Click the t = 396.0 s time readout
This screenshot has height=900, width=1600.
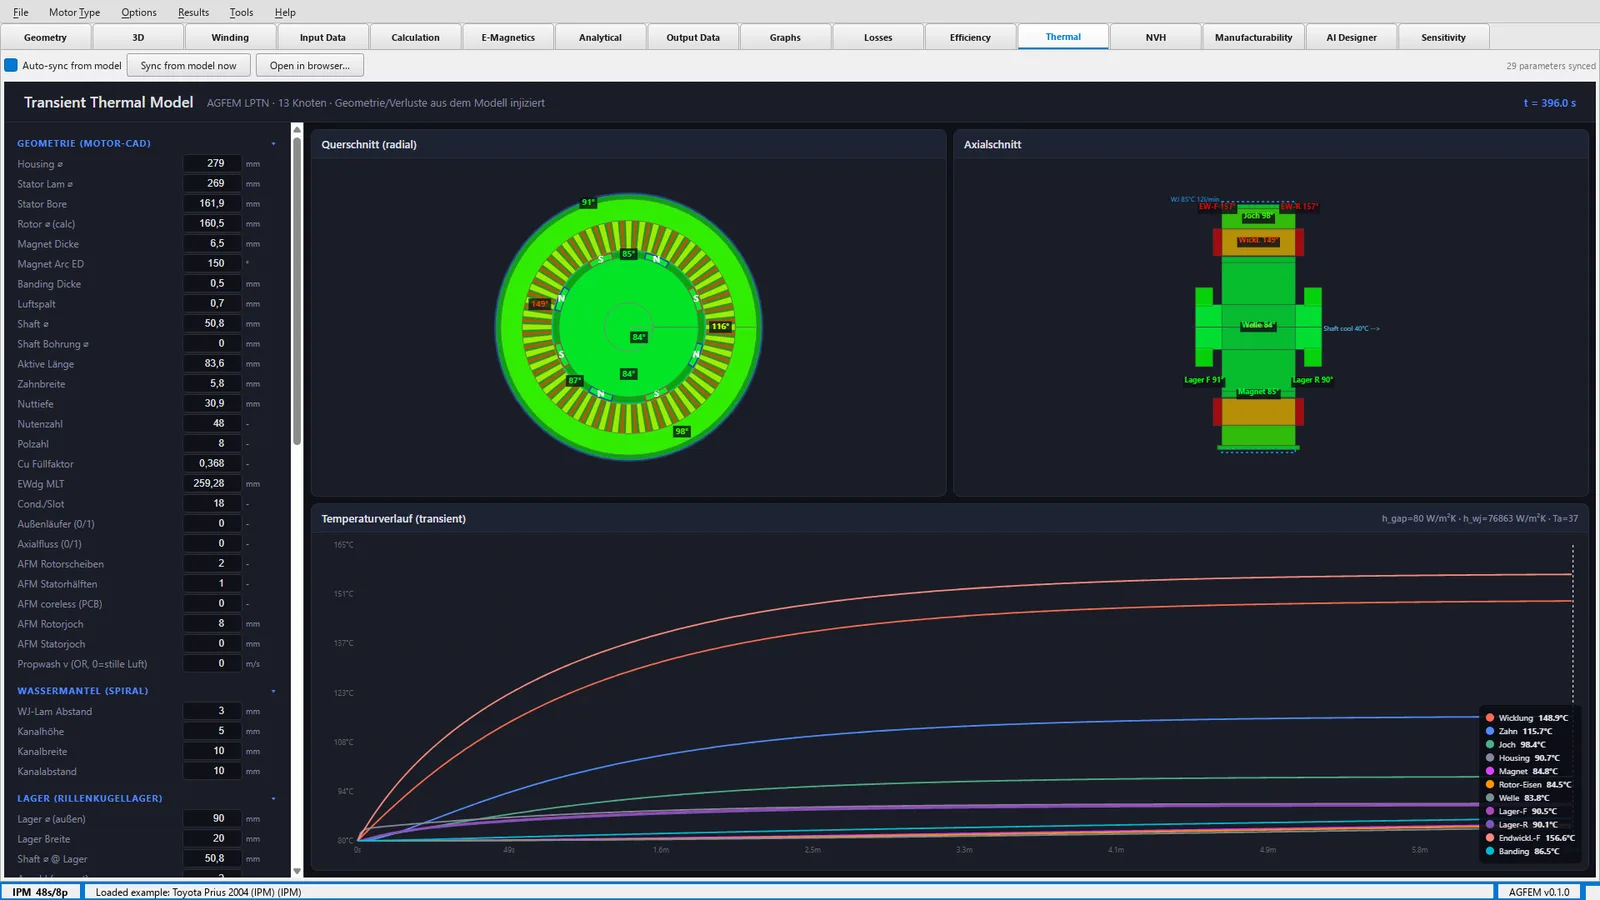pyautogui.click(x=1549, y=103)
